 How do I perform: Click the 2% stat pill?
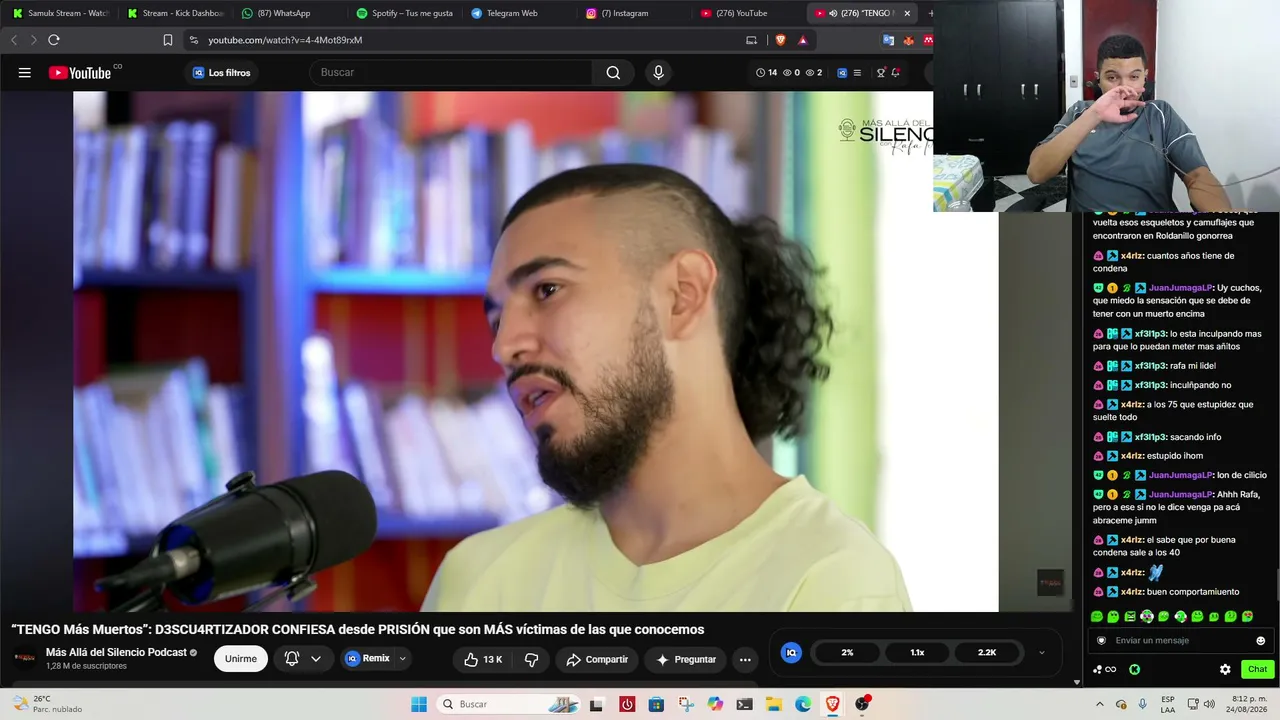pos(847,652)
